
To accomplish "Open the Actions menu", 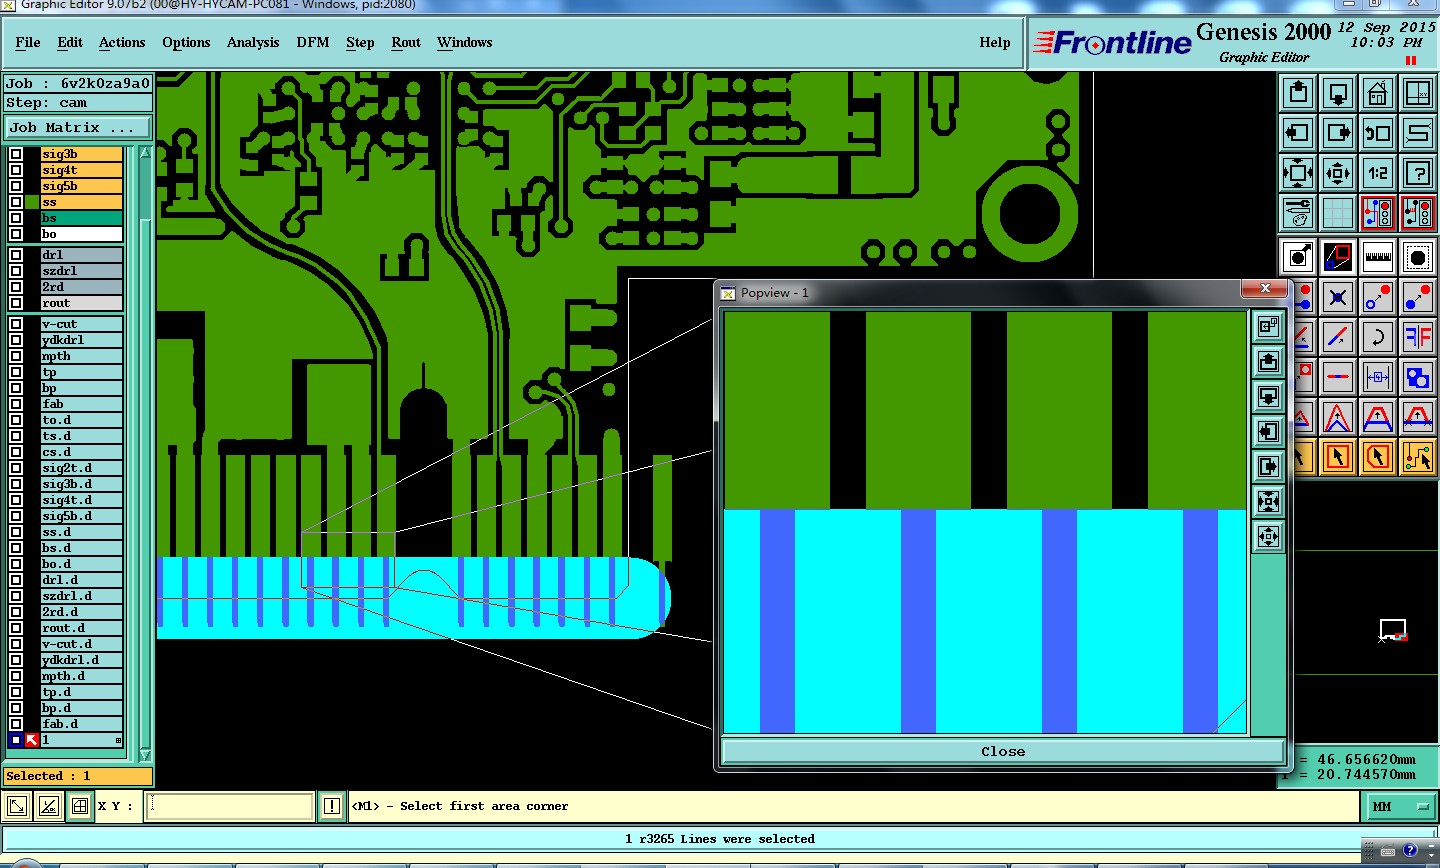I will click(x=122, y=42).
